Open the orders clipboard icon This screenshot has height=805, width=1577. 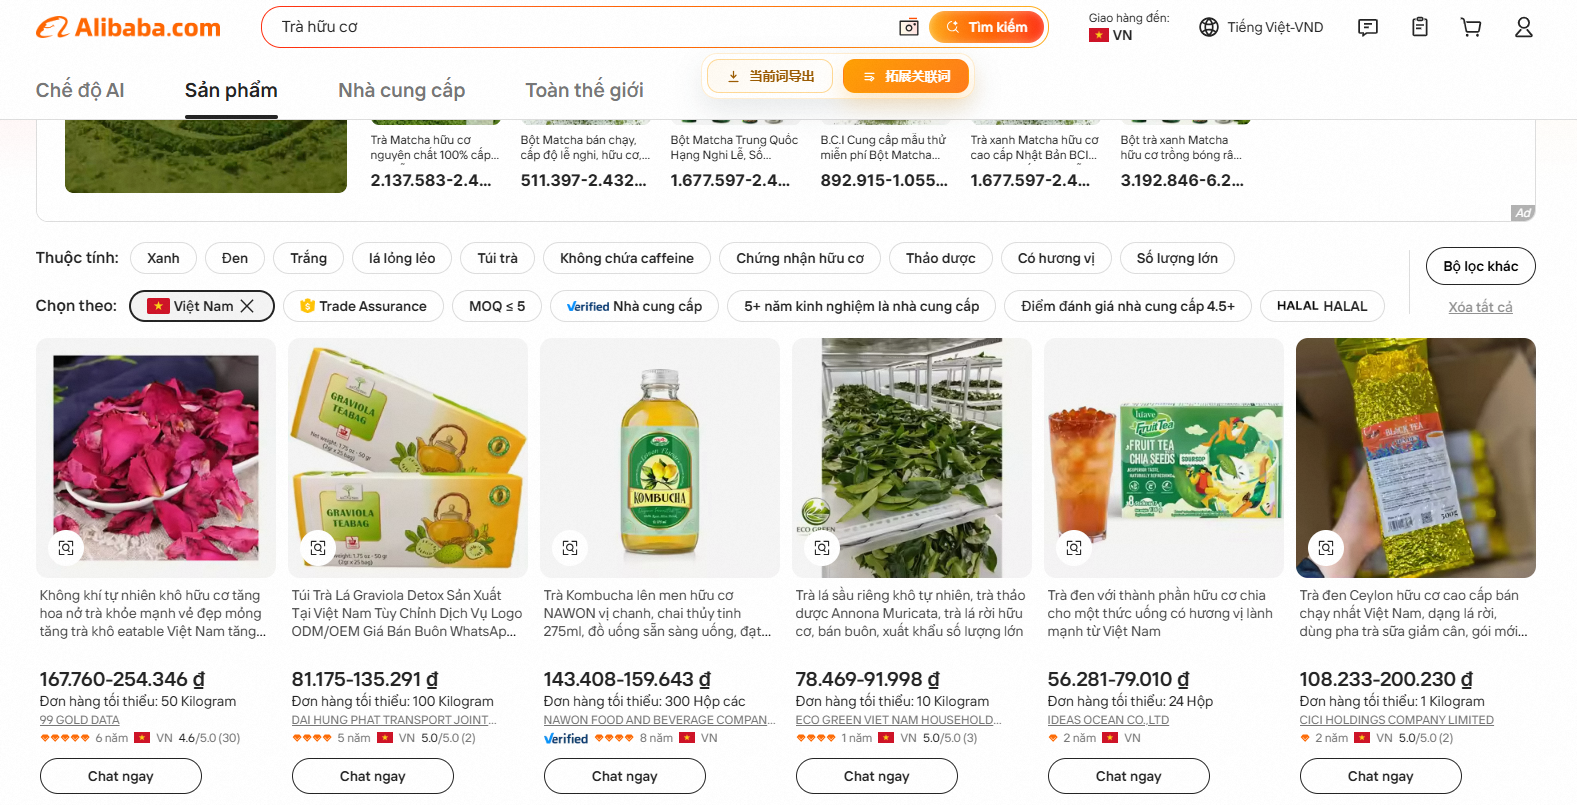(x=1419, y=27)
